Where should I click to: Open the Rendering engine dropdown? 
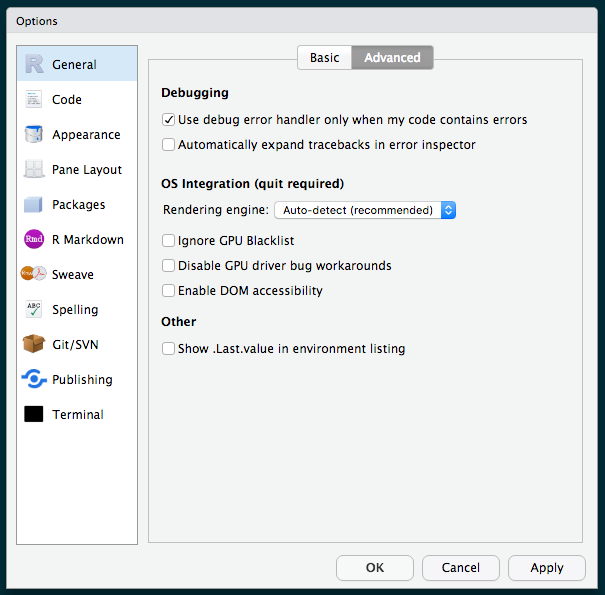[365, 210]
